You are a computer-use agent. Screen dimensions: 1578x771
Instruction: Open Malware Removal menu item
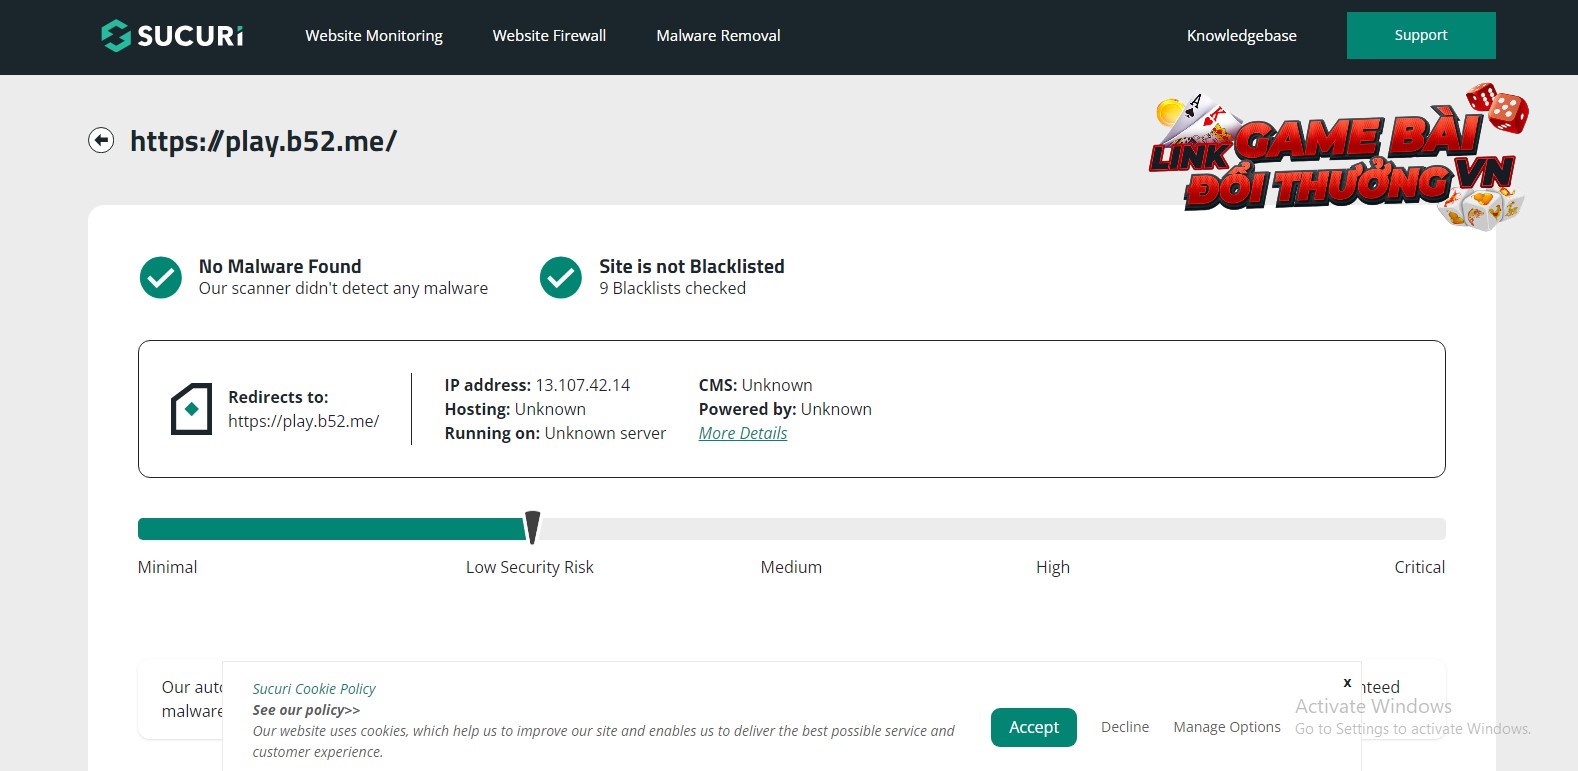(x=718, y=36)
